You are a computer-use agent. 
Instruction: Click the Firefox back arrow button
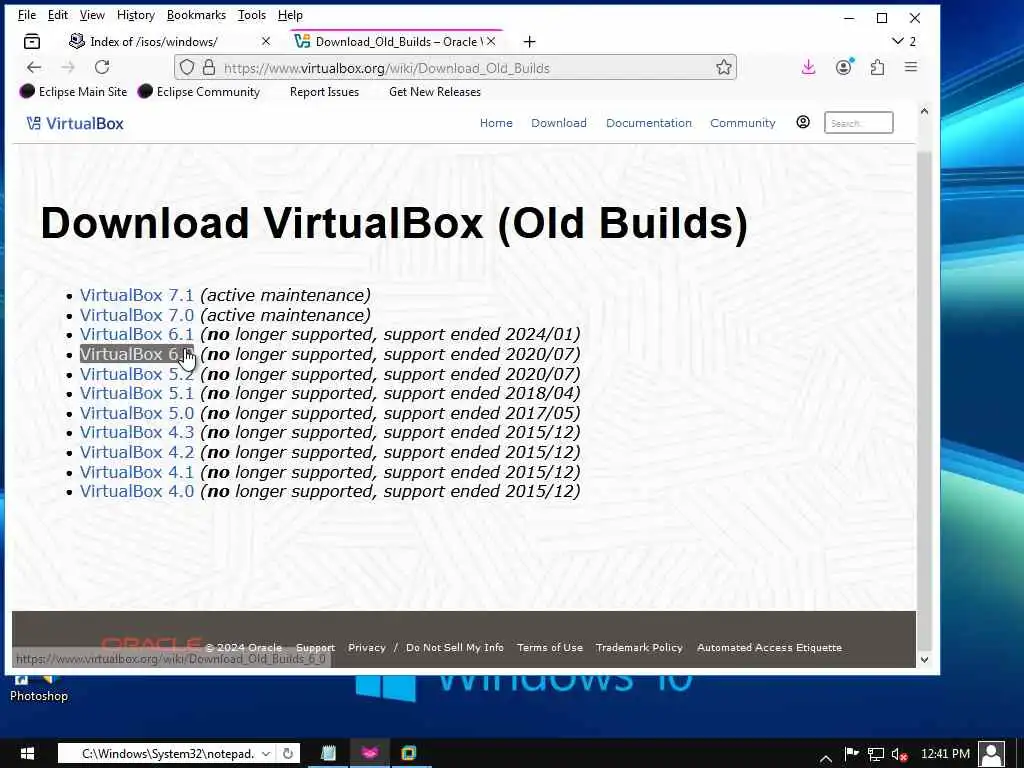tap(34, 67)
